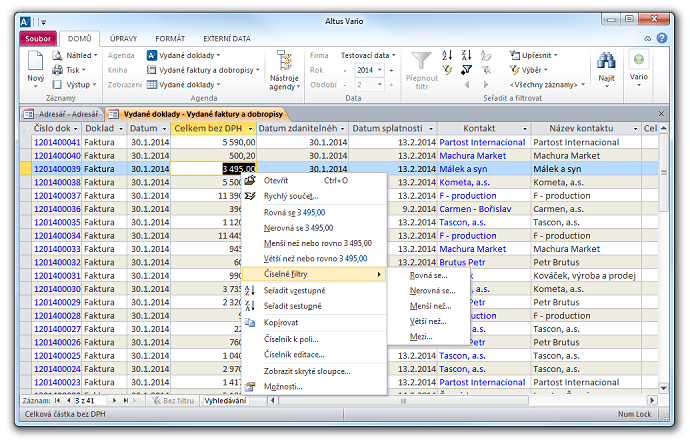Go to next record navigation arrow
Viewport: 690px width, 442px height.
coord(114,401)
